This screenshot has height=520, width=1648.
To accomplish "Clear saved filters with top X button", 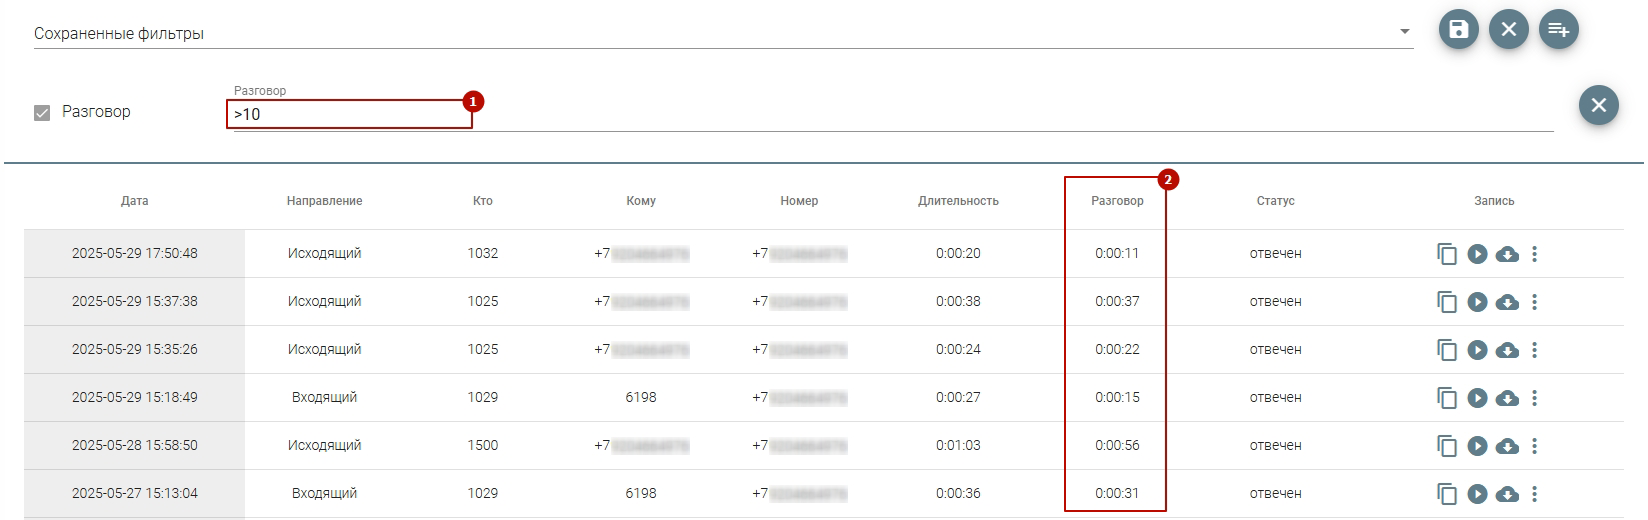I will click(x=1508, y=30).
